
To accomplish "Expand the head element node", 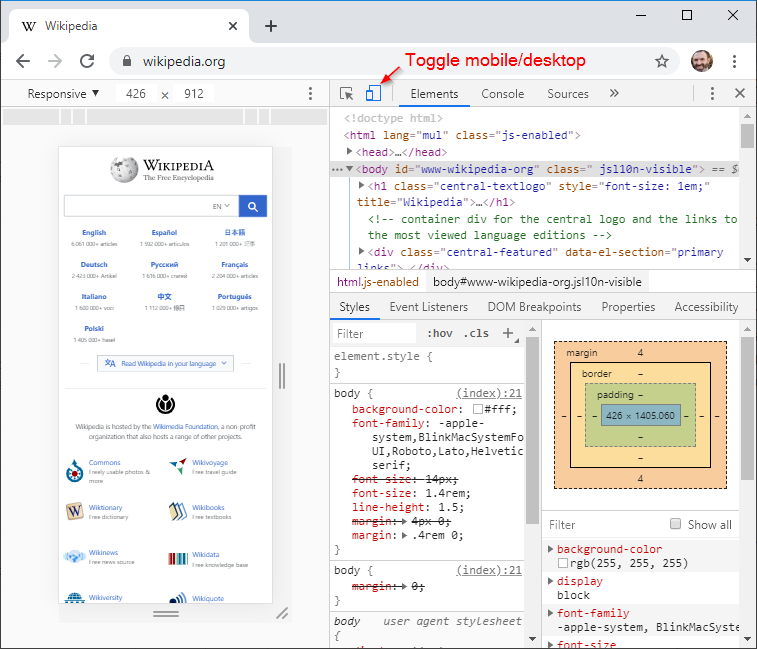I will [350, 152].
